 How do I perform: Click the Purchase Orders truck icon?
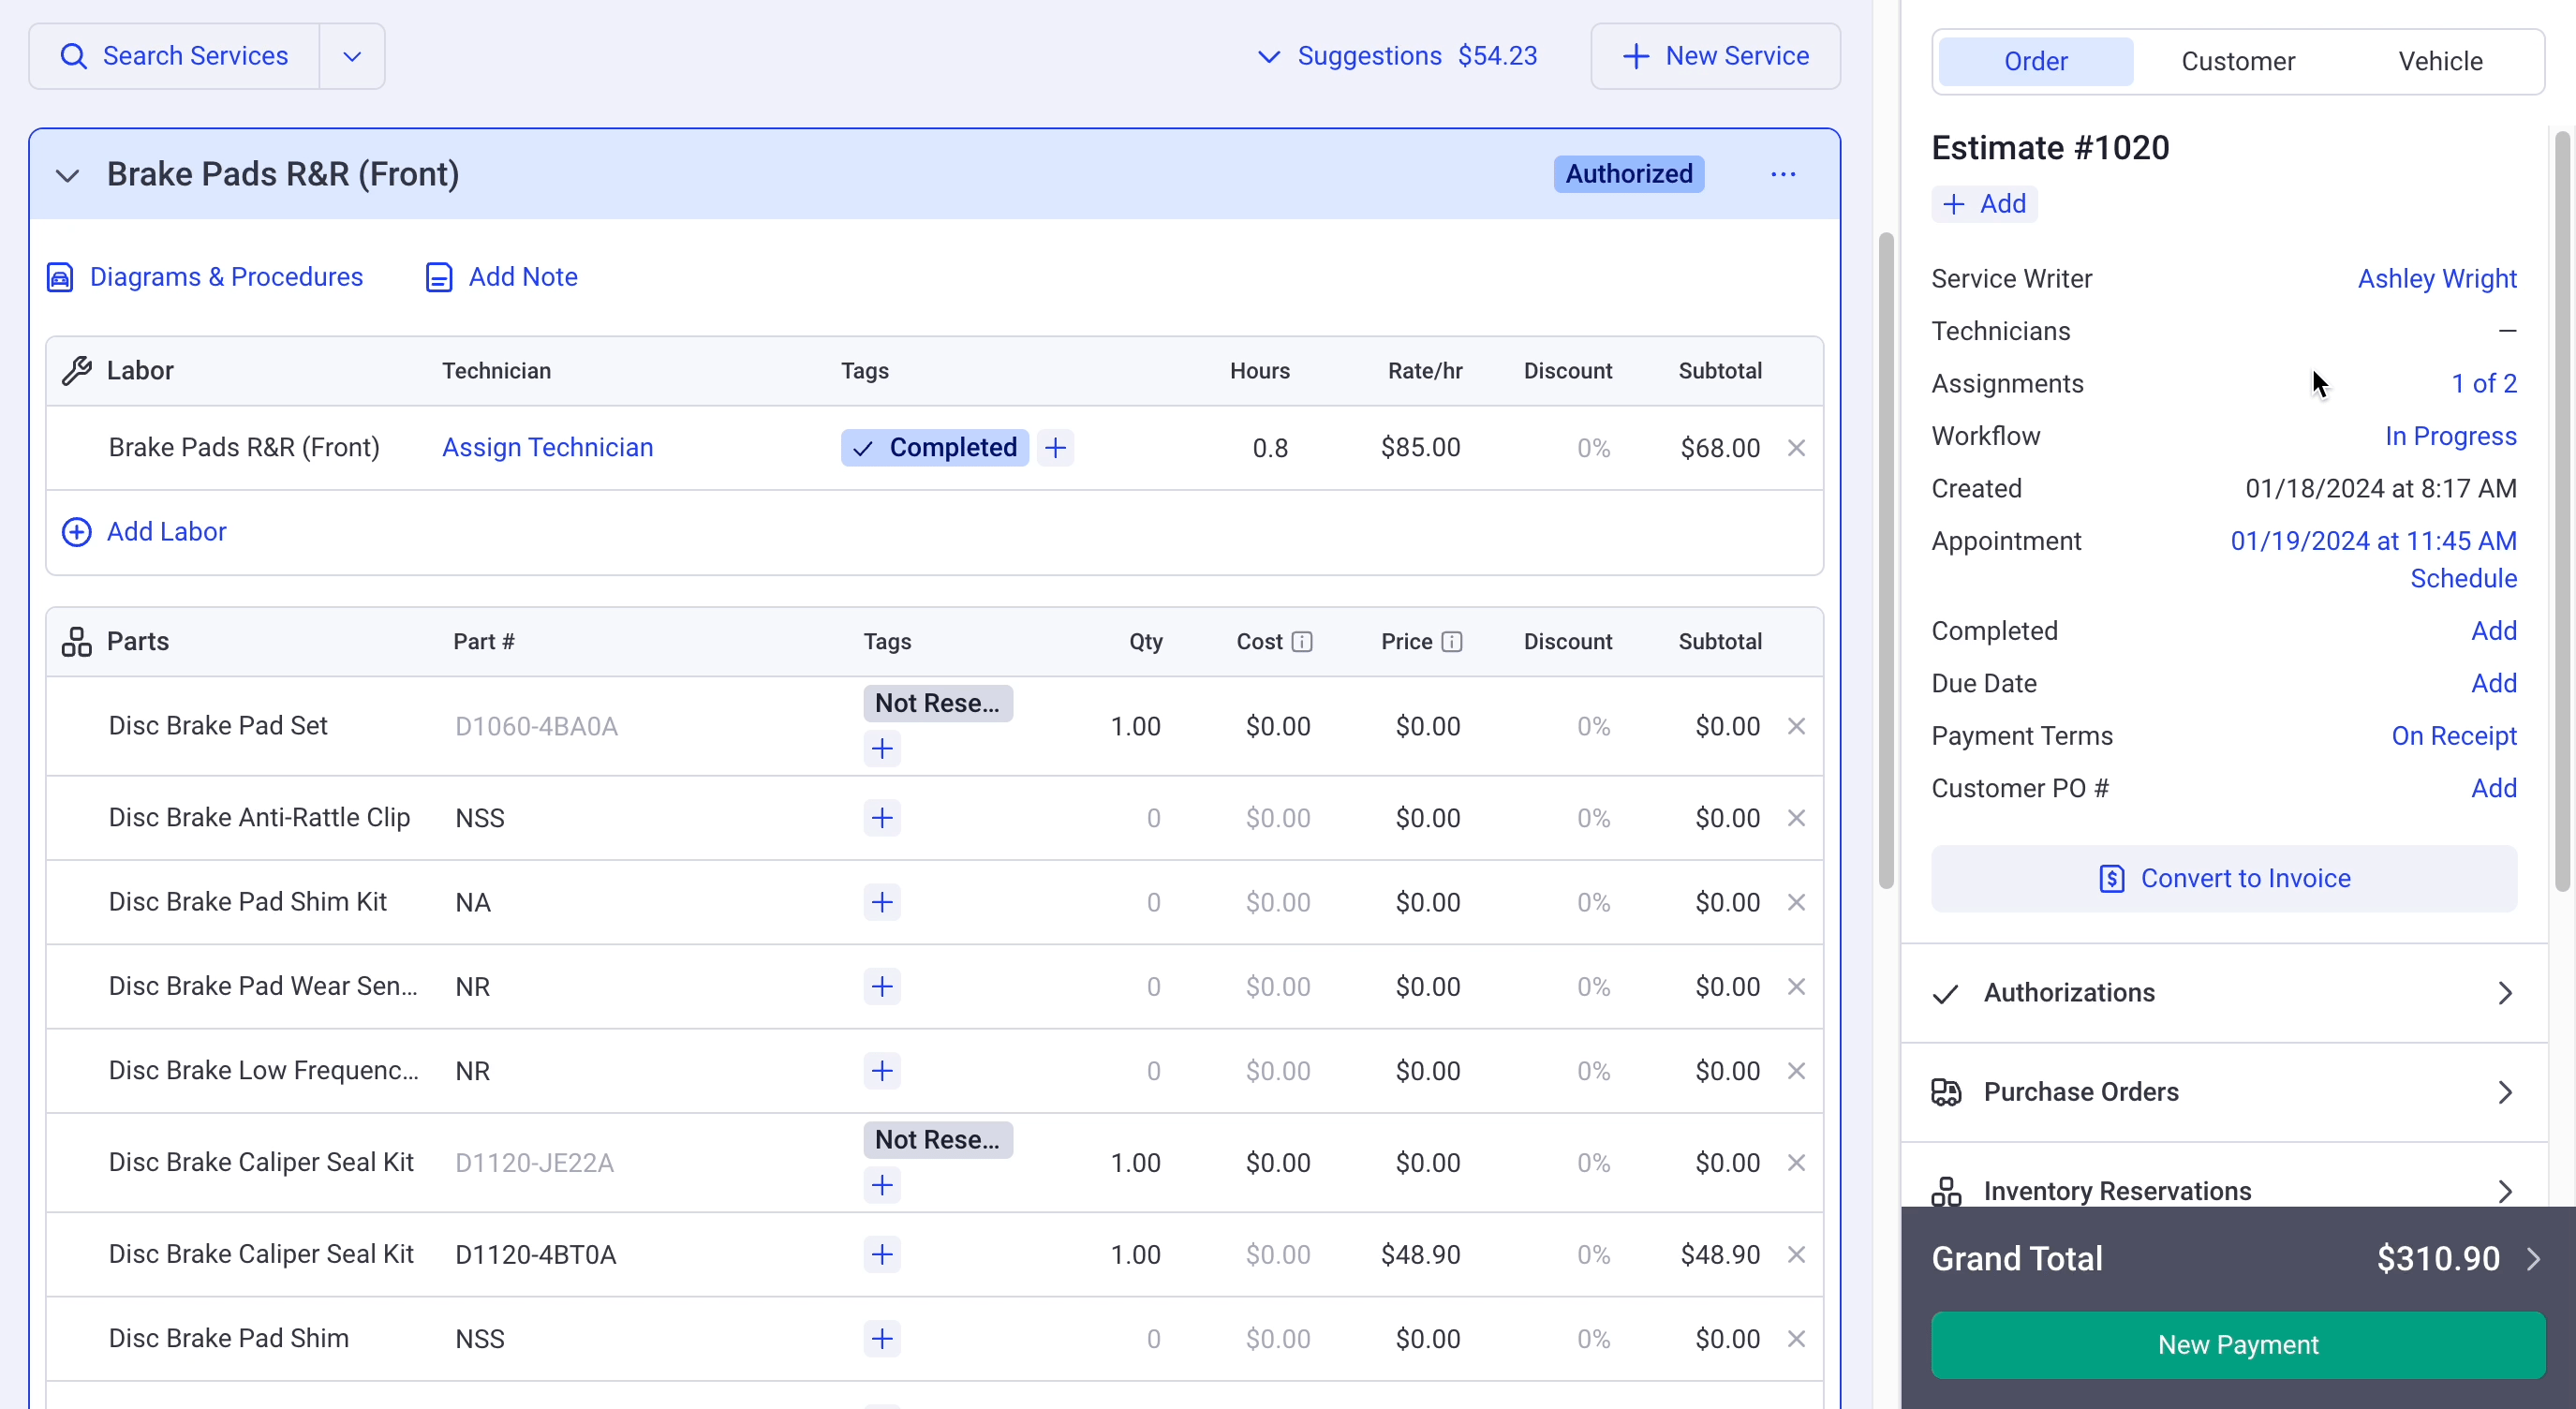1946,1092
